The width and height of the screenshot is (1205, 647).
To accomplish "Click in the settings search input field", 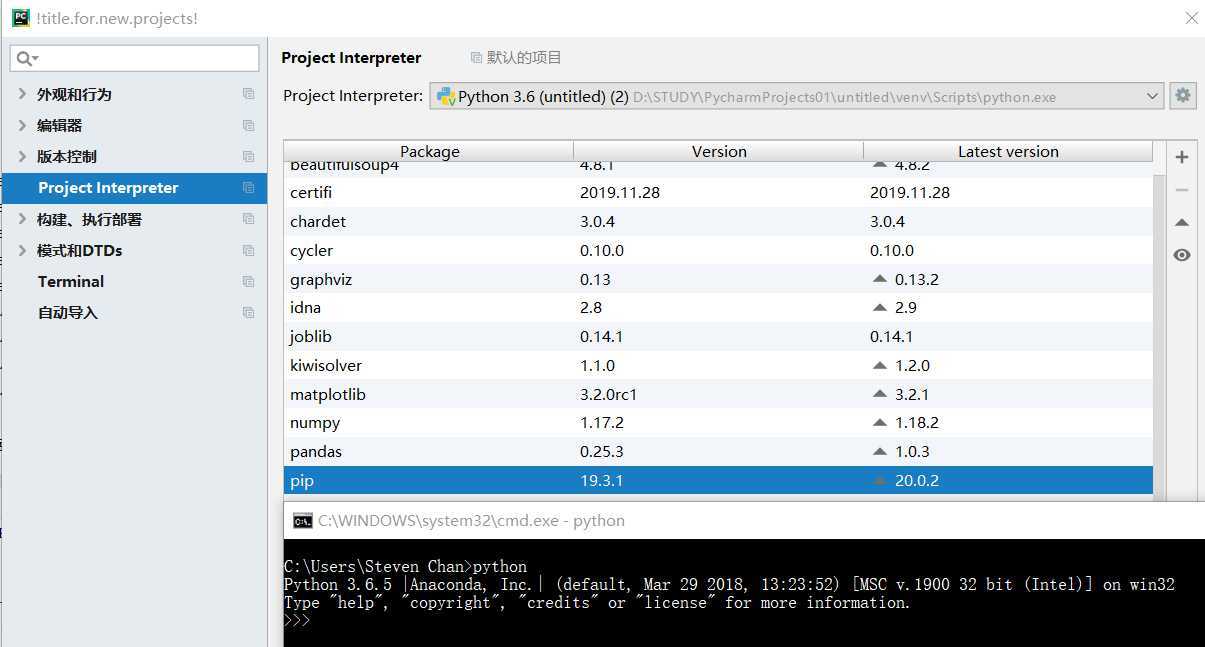I will (x=134, y=59).
